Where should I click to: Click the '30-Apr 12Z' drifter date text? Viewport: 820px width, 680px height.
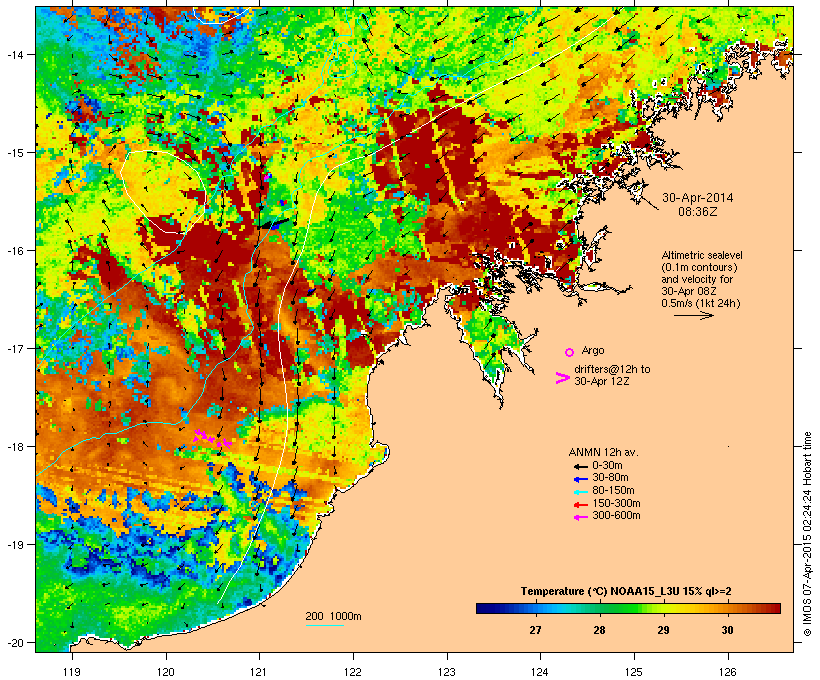pos(601,381)
